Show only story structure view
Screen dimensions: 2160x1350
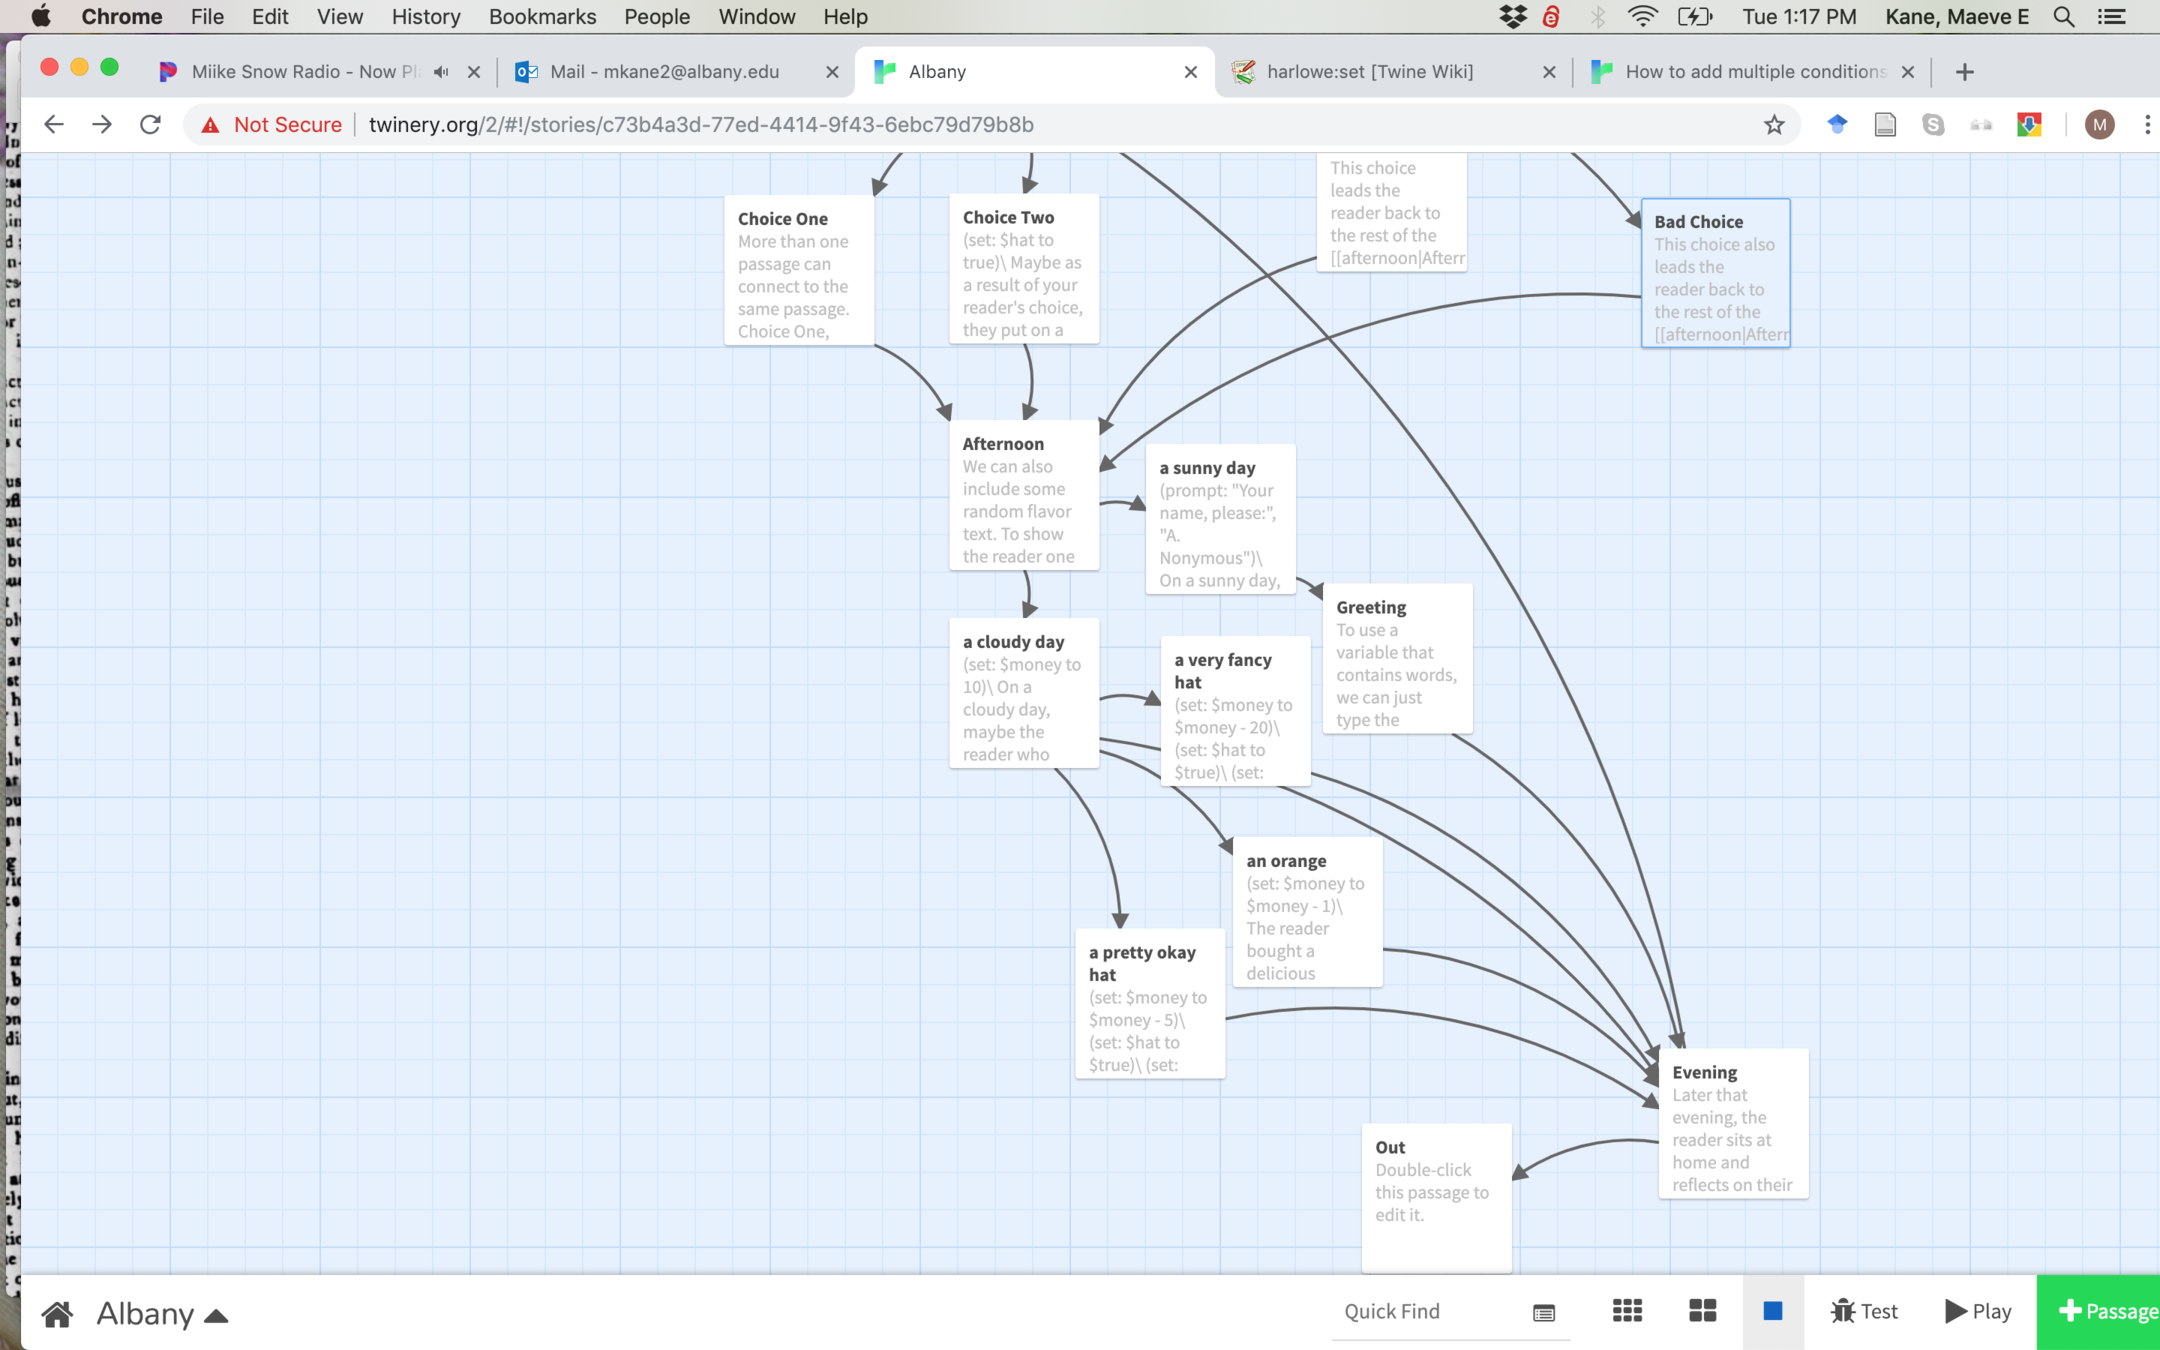[1773, 1311]
